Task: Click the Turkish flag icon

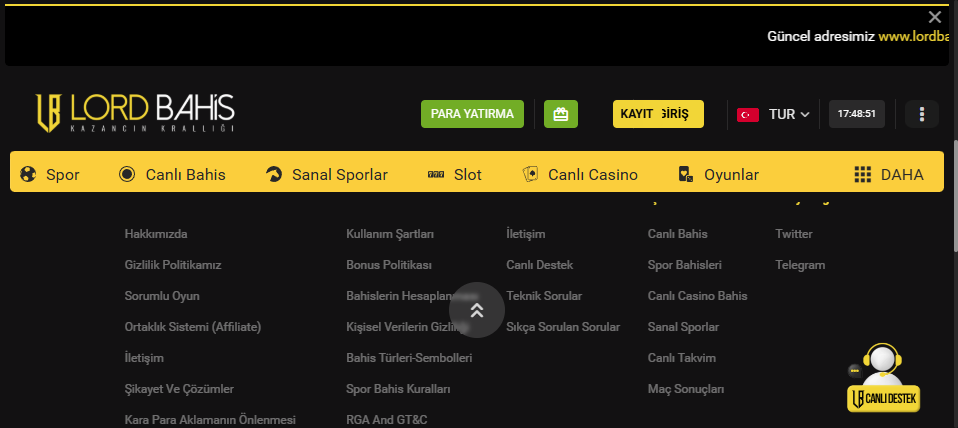Action: (x=748, y=114)
